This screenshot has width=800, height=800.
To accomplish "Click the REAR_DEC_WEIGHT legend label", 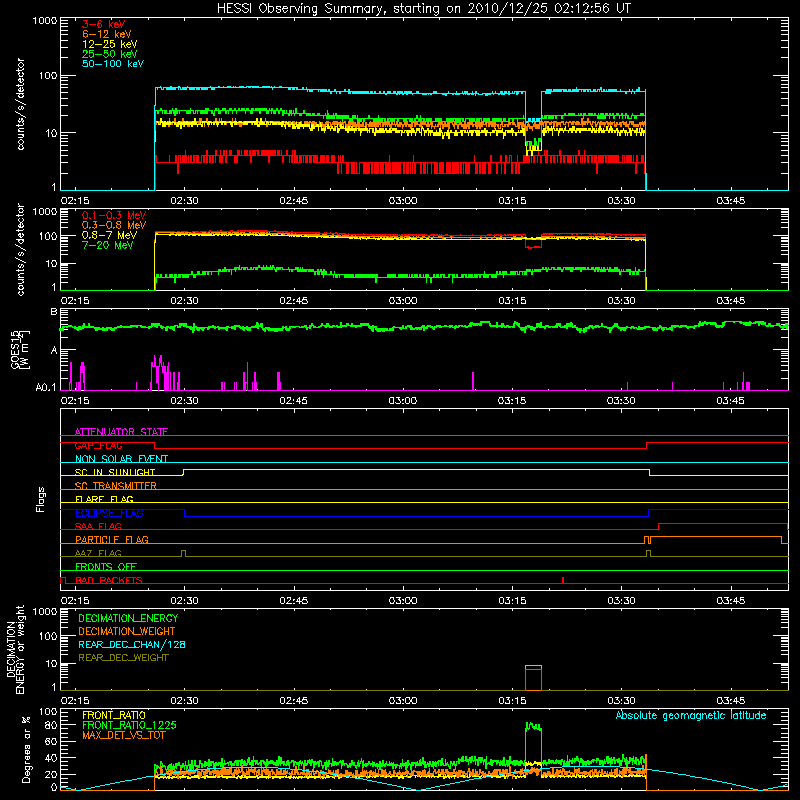I will pos(123,658).
